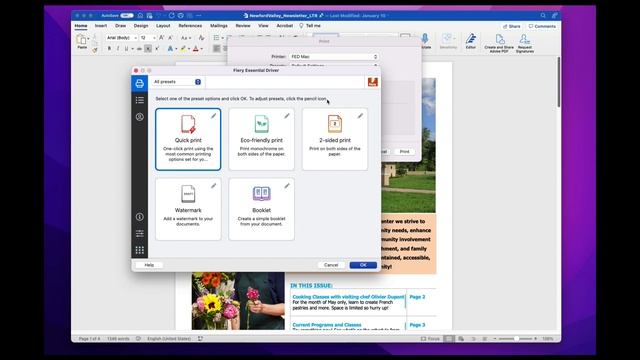Viewport: 640px width, 360px height.
Task: Select the 2-sided print preset
Action: 335,139
